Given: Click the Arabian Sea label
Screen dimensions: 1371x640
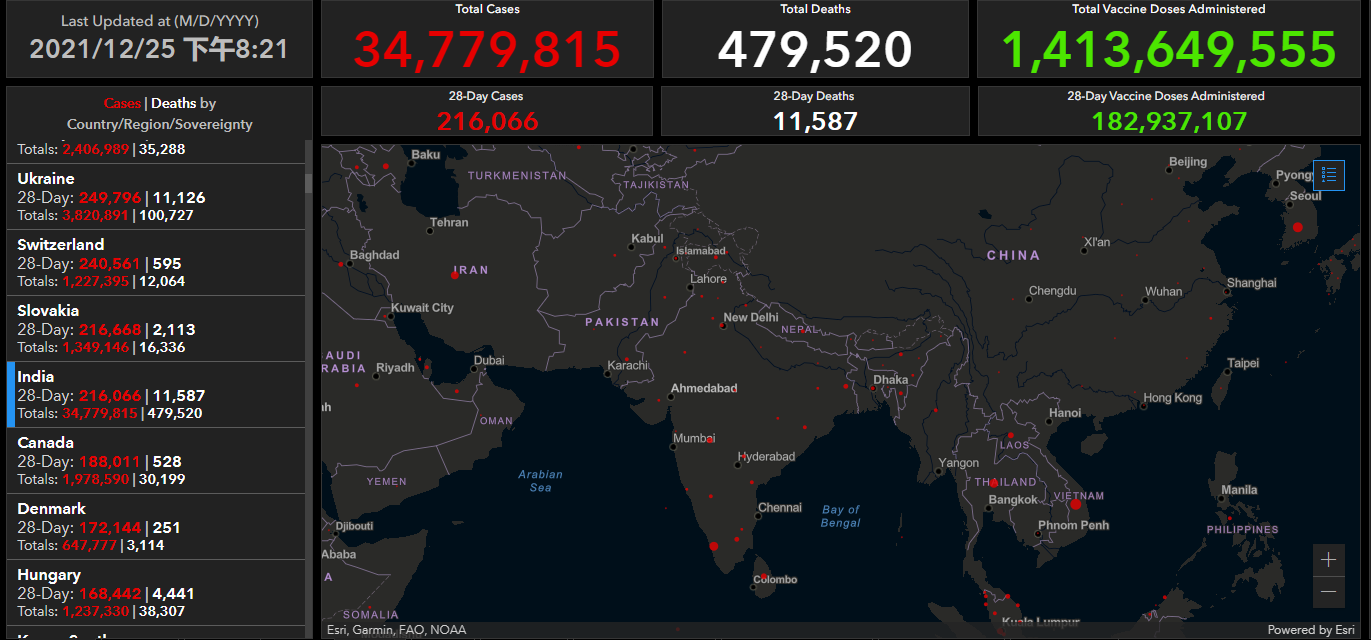Looking at the screenshot, I should [540, 481].
